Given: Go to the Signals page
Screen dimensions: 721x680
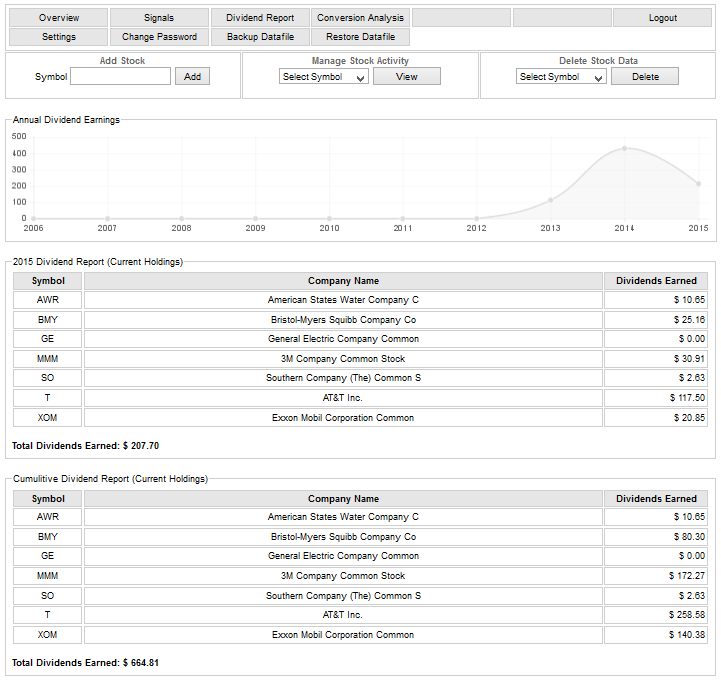Looking at the screenshot, I should (159, 17).
